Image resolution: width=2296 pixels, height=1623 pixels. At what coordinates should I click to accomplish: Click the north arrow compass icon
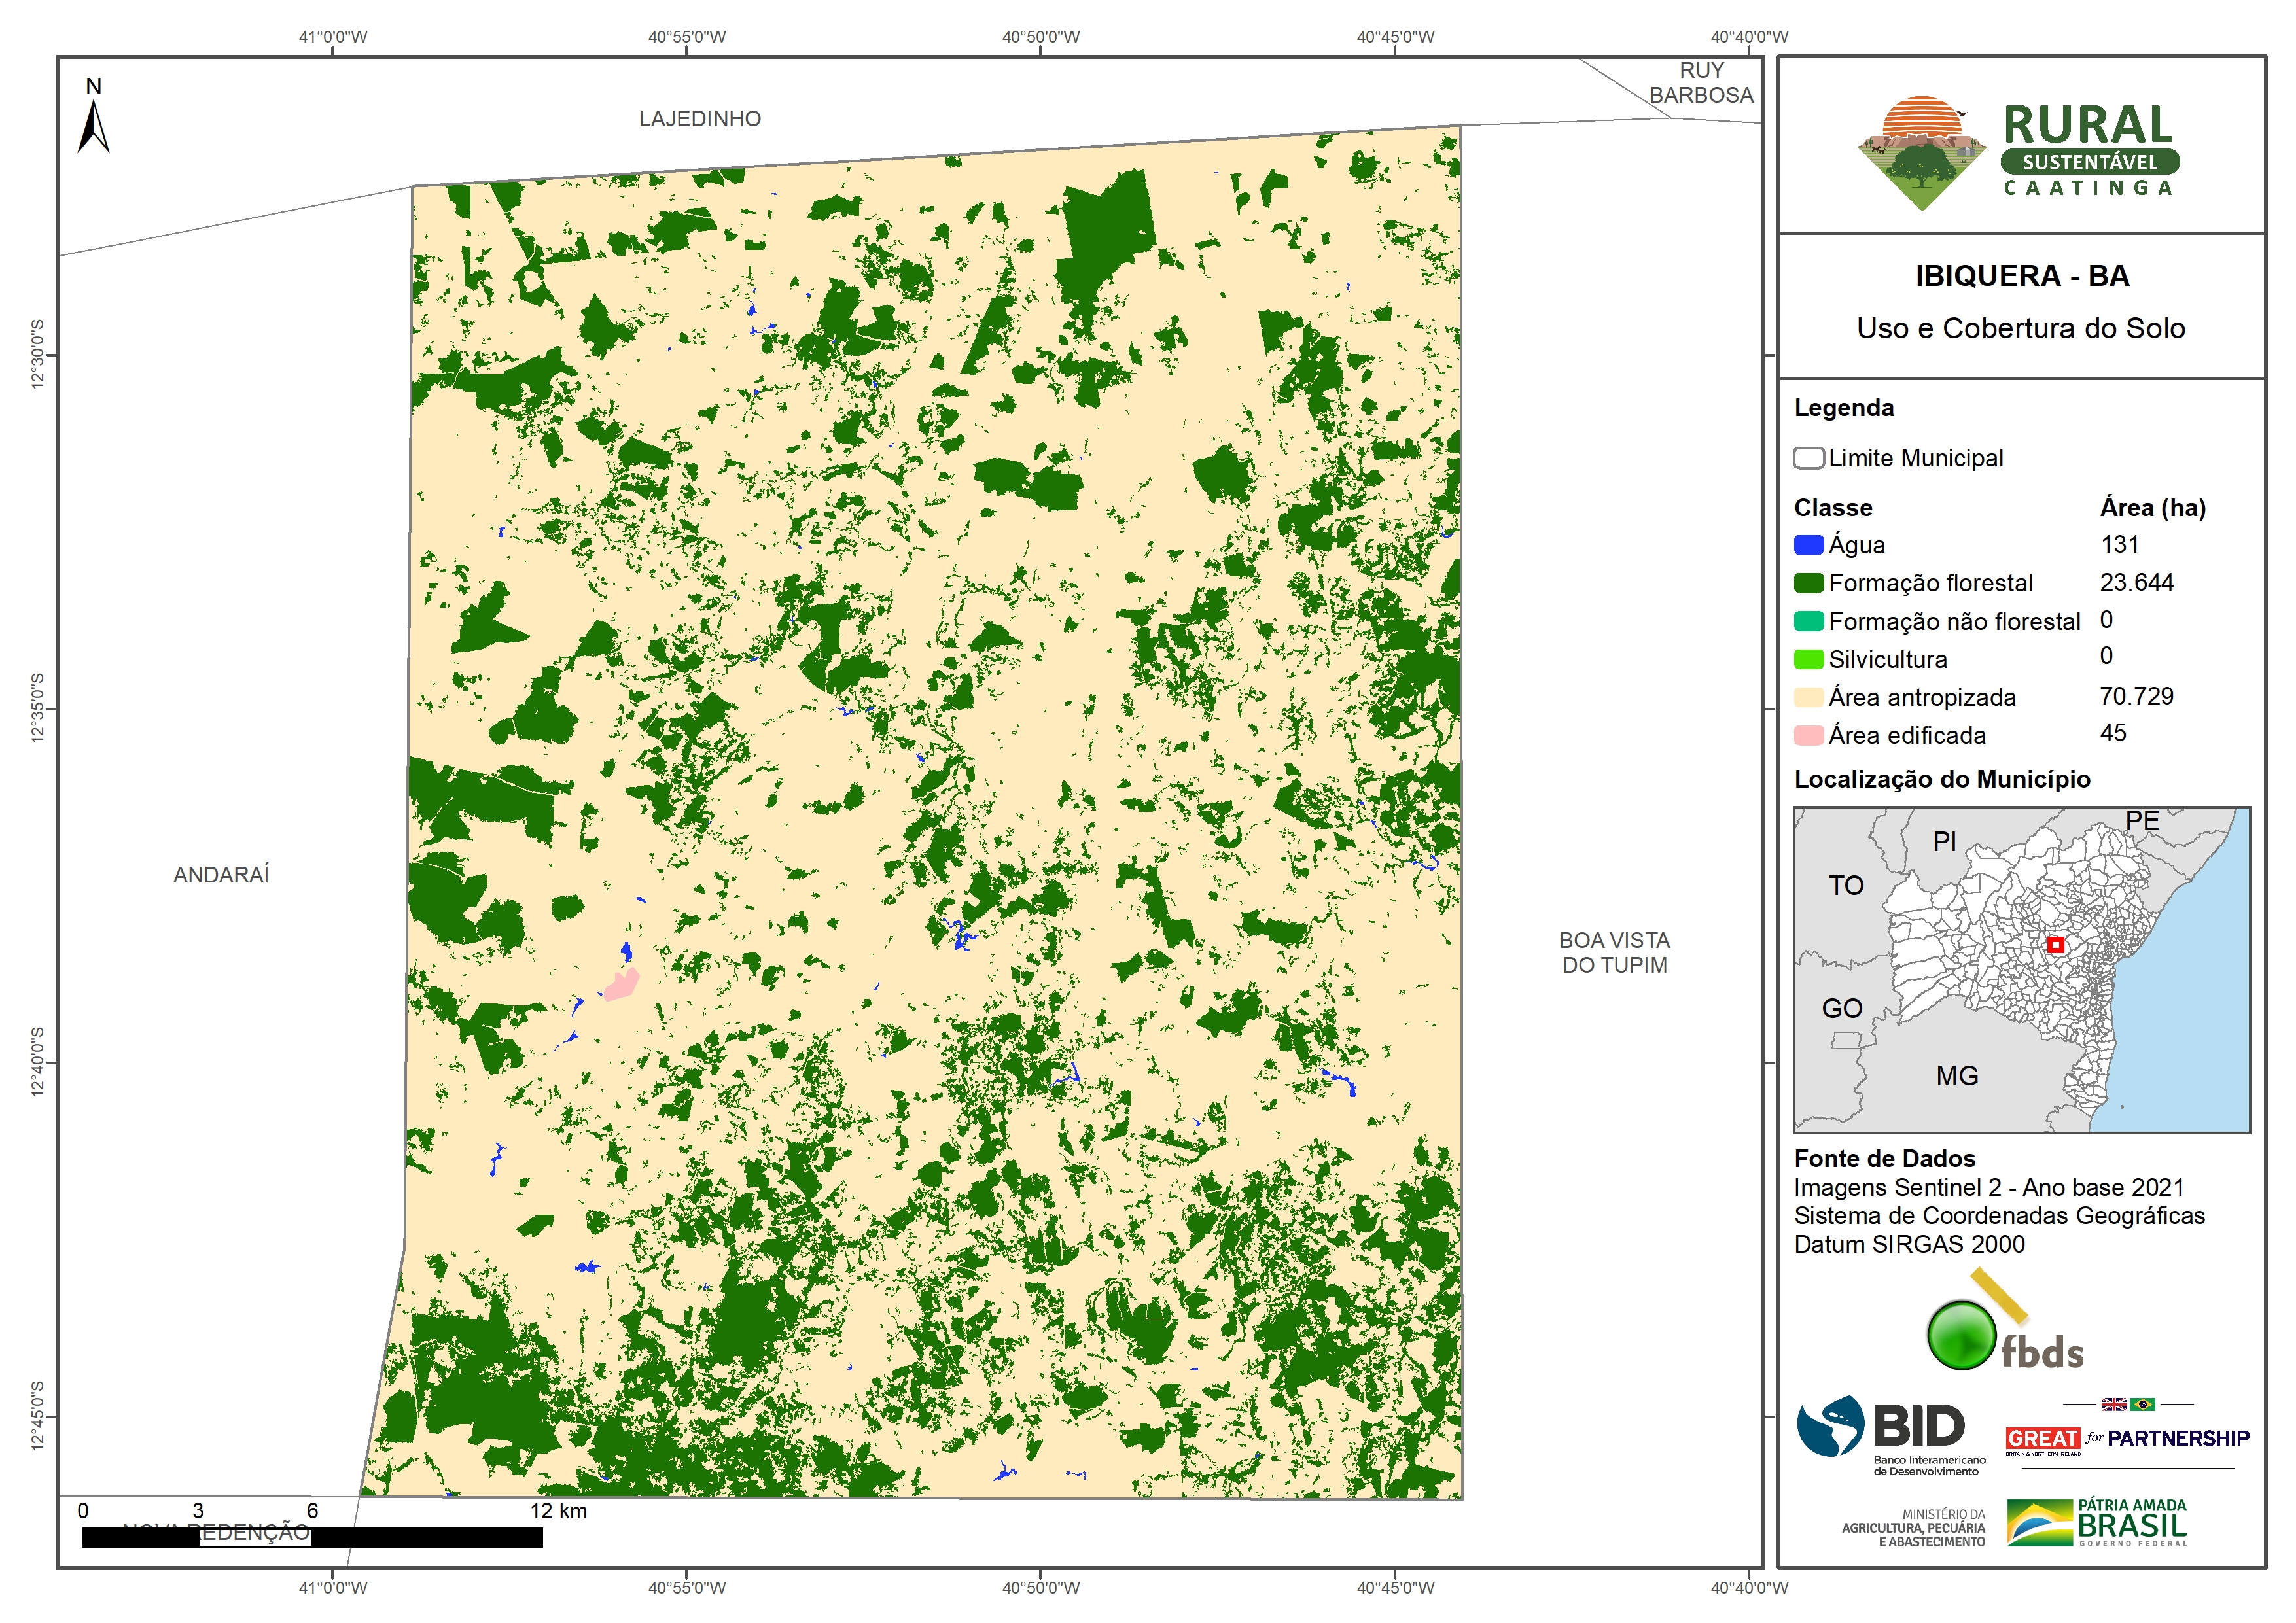pos(93,125)
